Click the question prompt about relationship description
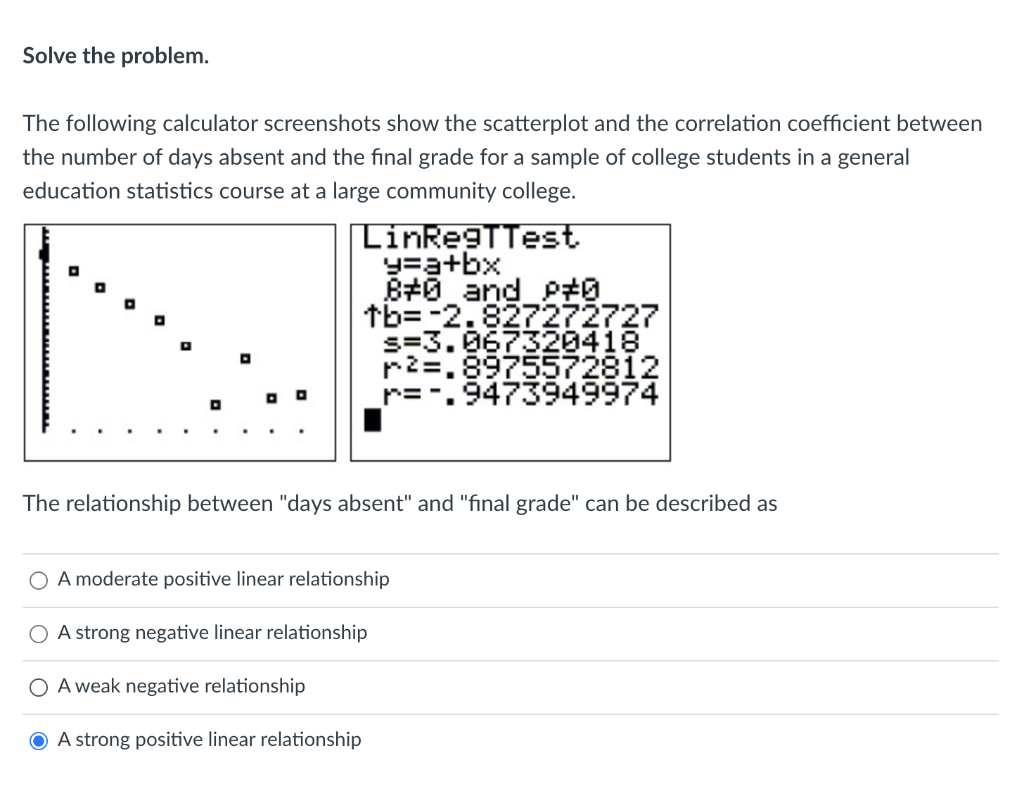Viewport: 1024px width, 791px height. click(400, 504)
